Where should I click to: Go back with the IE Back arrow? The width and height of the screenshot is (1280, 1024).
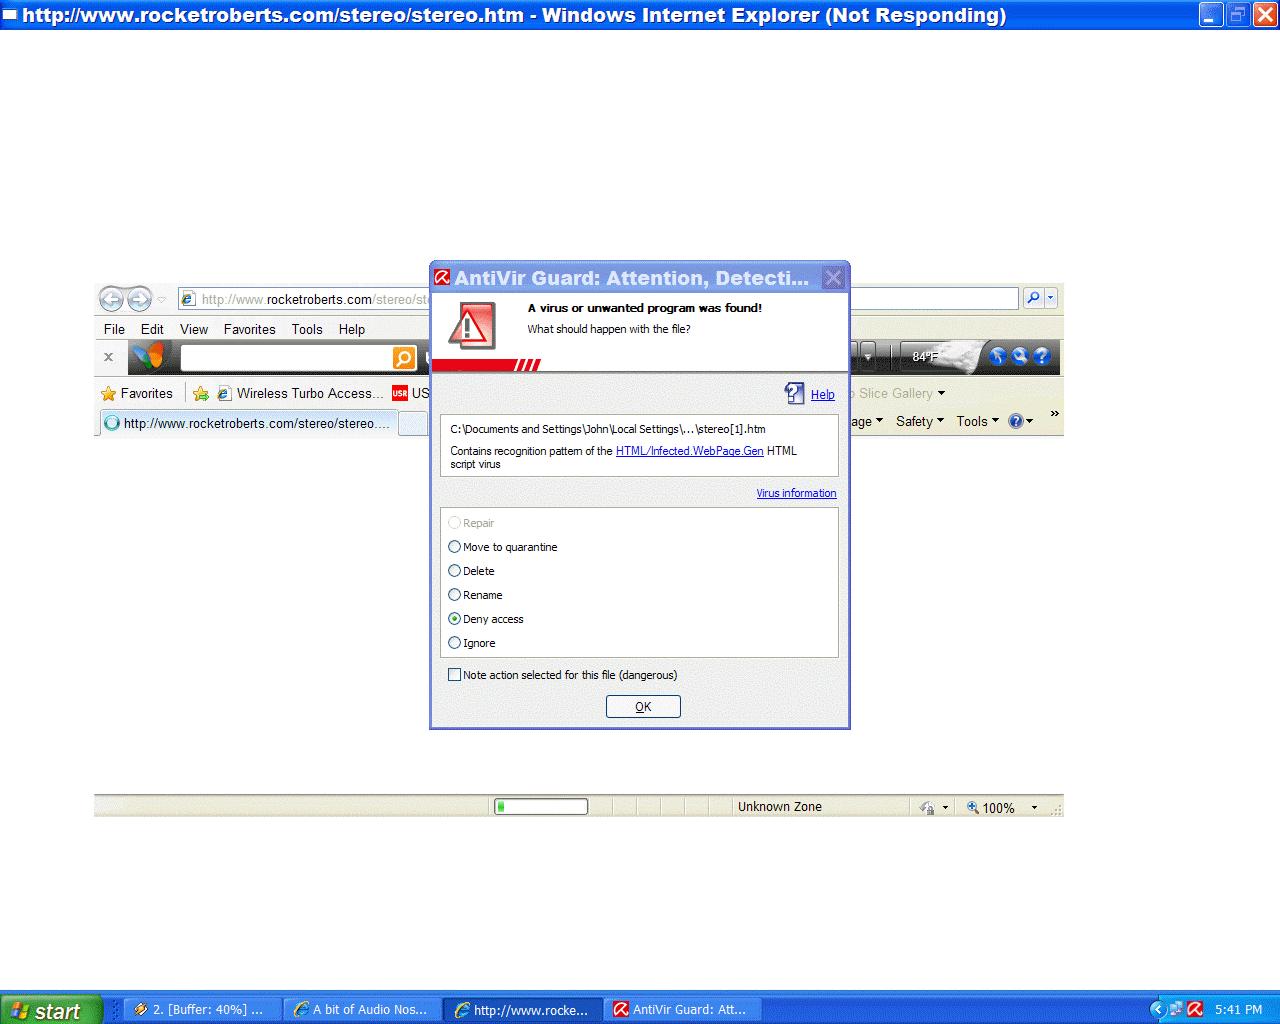[111, 298]
